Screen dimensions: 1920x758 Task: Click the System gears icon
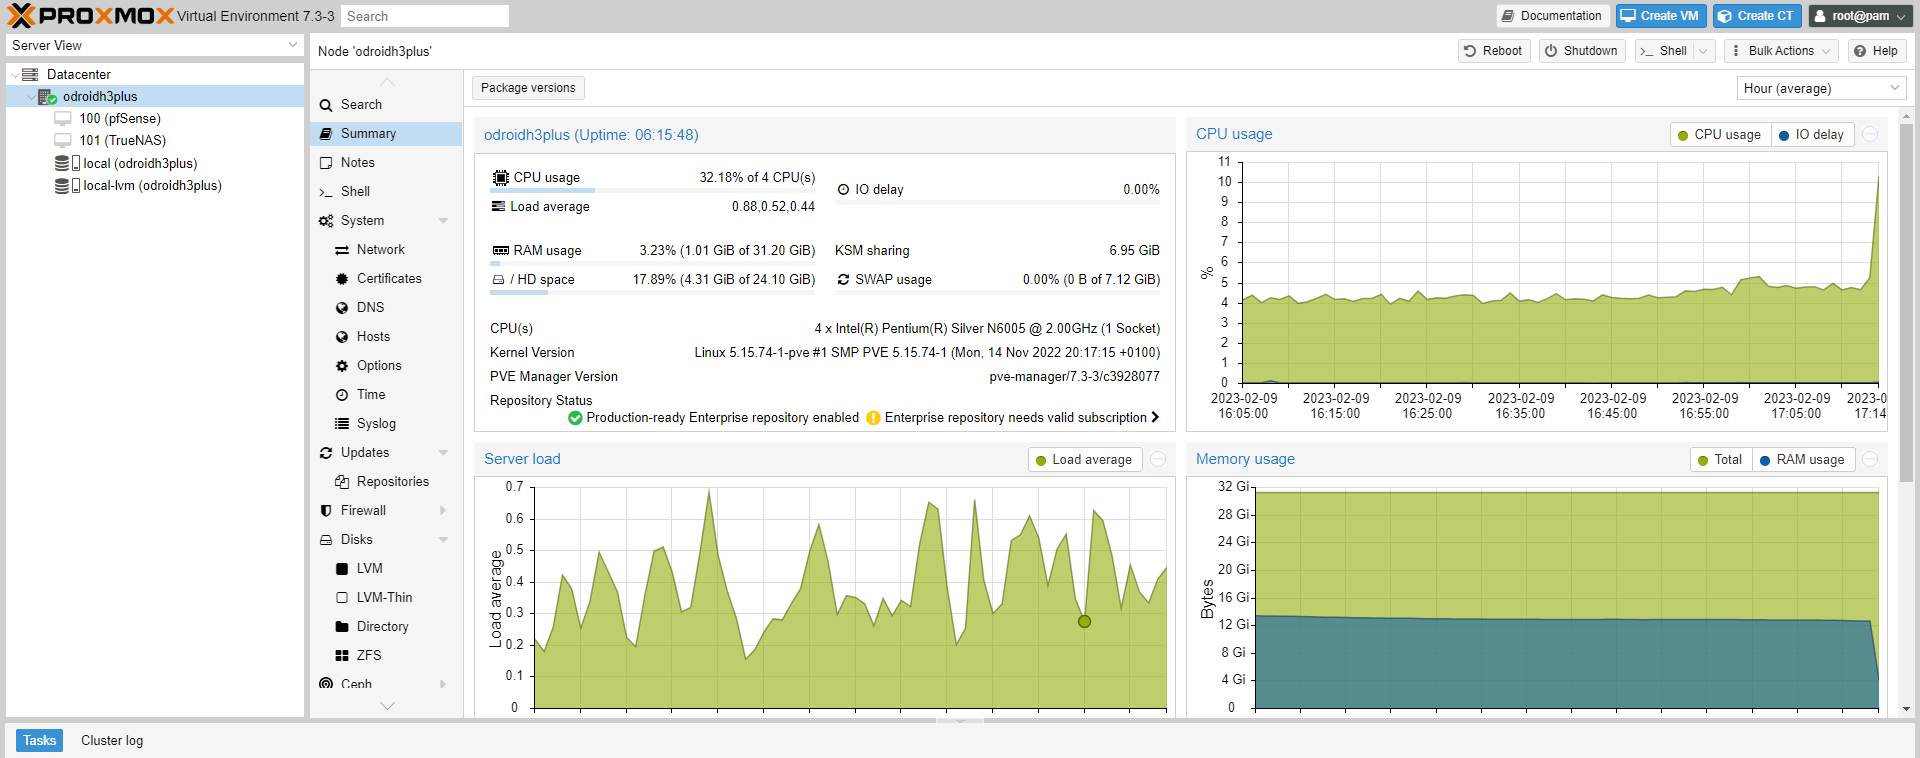click(326, 221)
